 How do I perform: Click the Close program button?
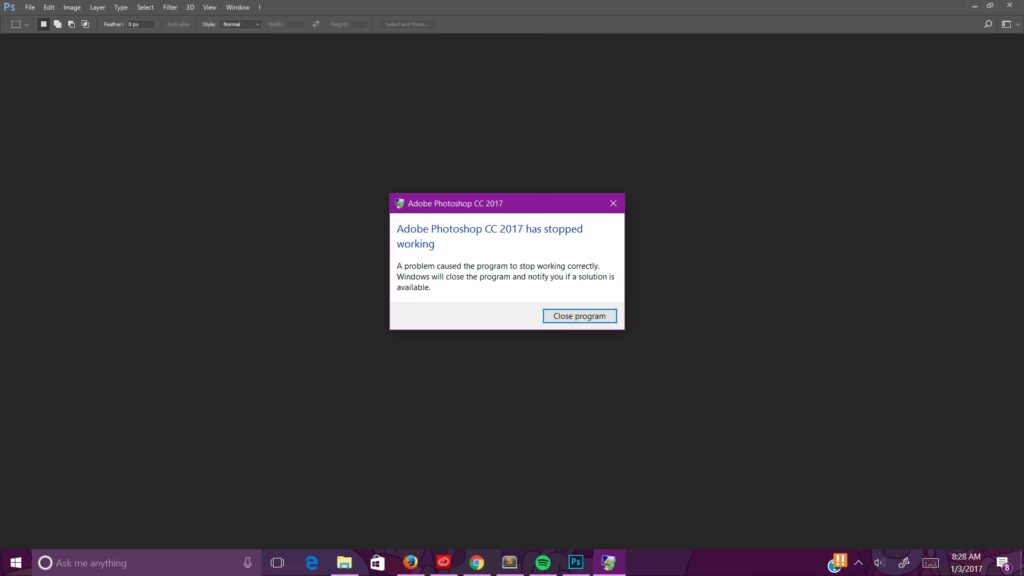[579, 316]
